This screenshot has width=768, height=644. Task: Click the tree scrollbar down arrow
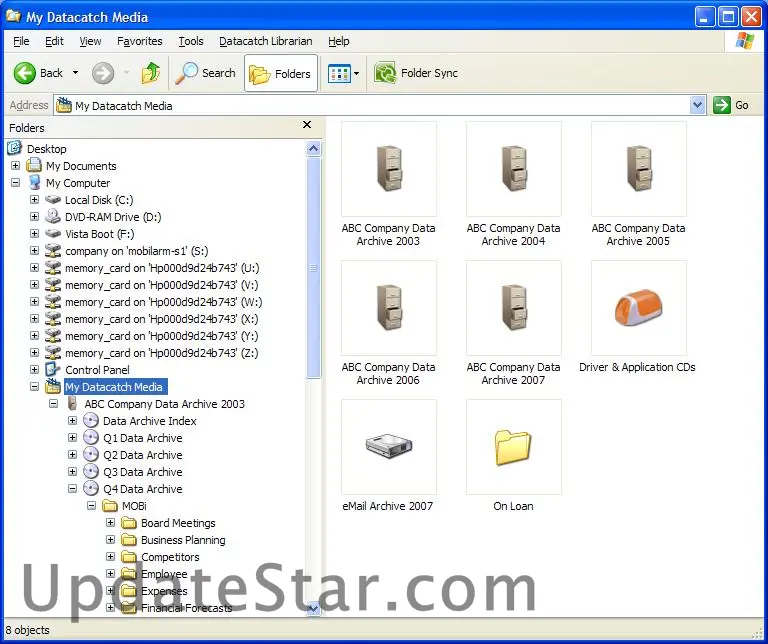[314, 609]
